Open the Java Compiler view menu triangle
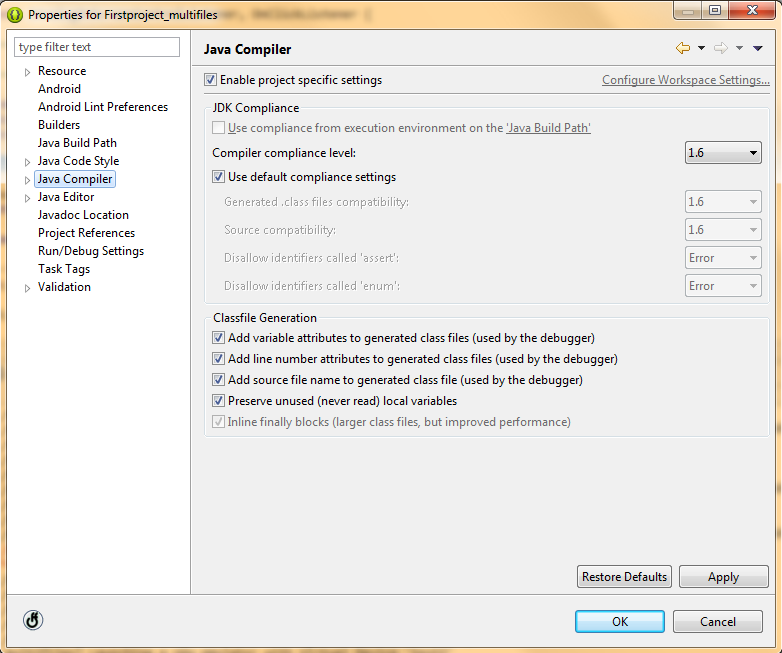This screenshot has width=782, height=653. [758, 48]
